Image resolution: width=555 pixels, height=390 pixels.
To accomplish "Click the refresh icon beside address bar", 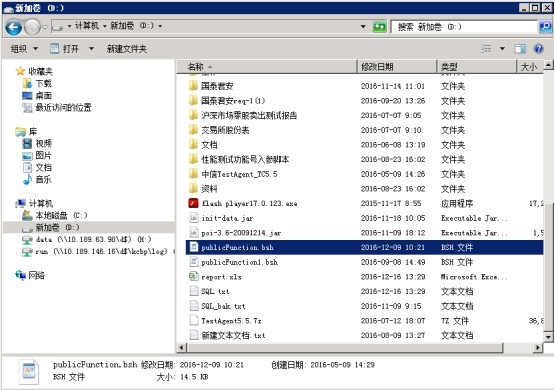I will pyautogui.click(x=379, y=27).
